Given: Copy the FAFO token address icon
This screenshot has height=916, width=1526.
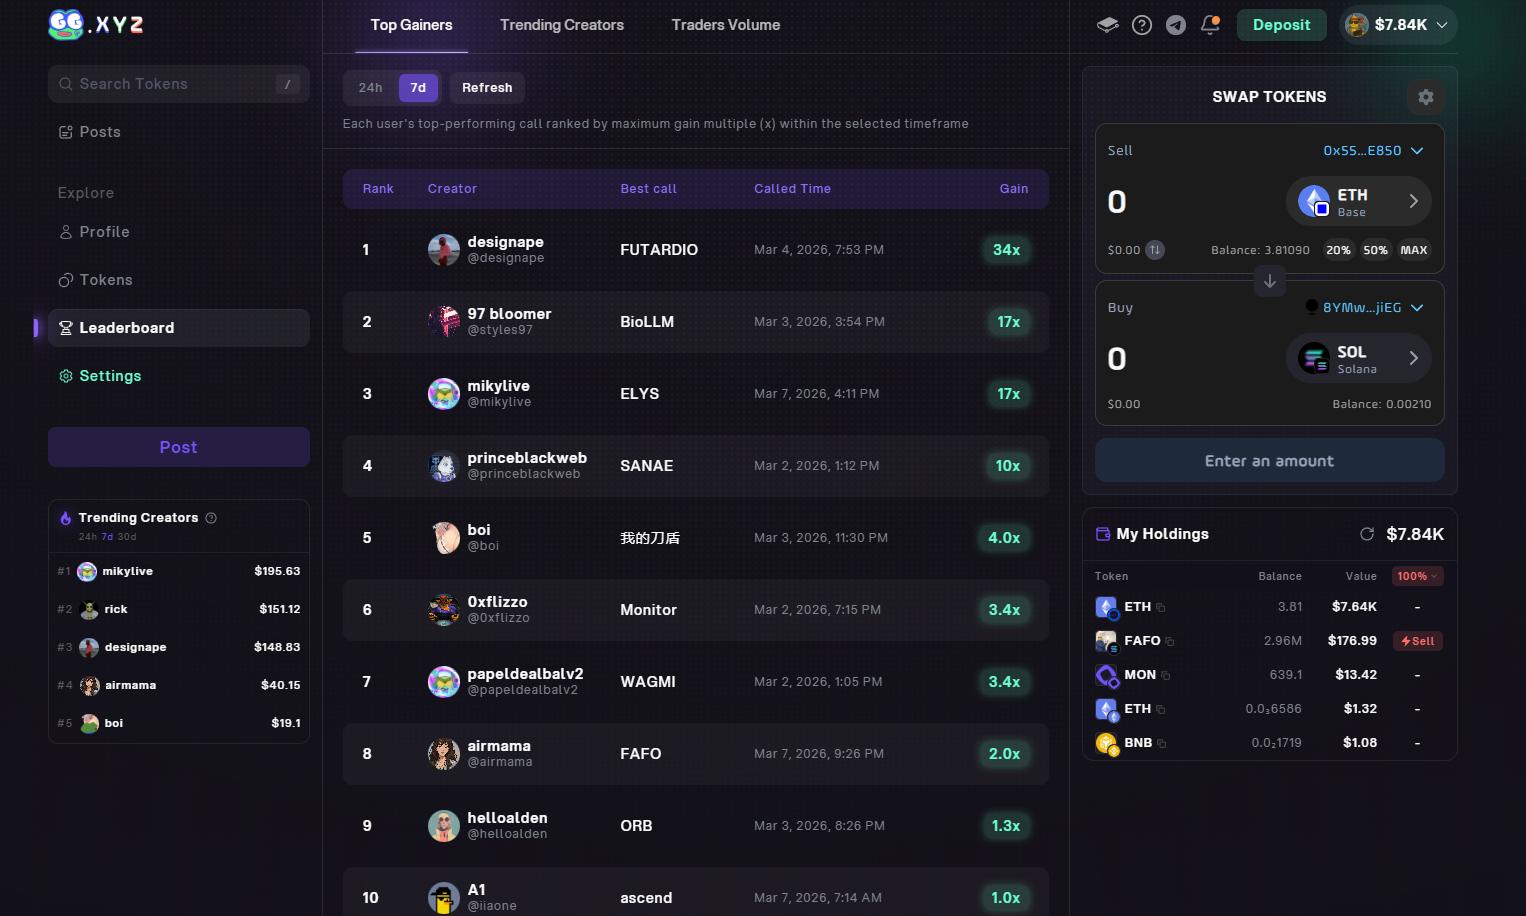Looking at the screenshot, I should coord(1170,642).
